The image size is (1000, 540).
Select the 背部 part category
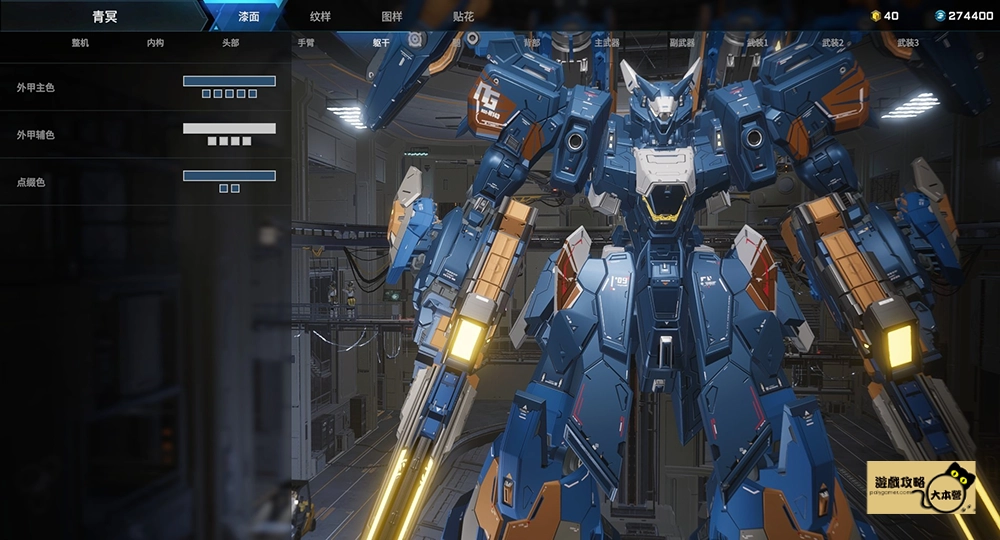[532, 43]
